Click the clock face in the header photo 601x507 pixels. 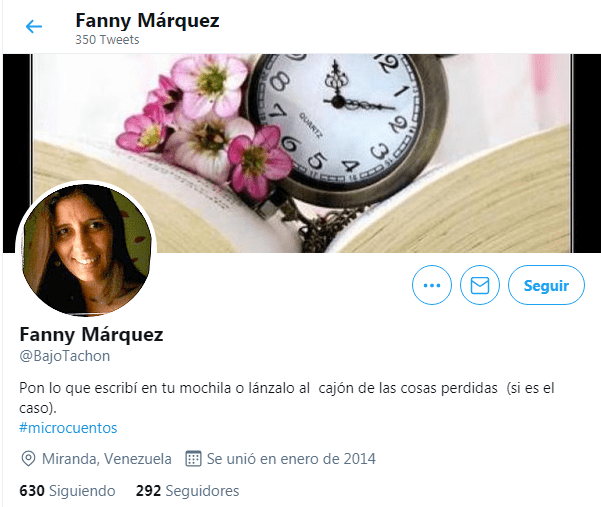(337, 115)
